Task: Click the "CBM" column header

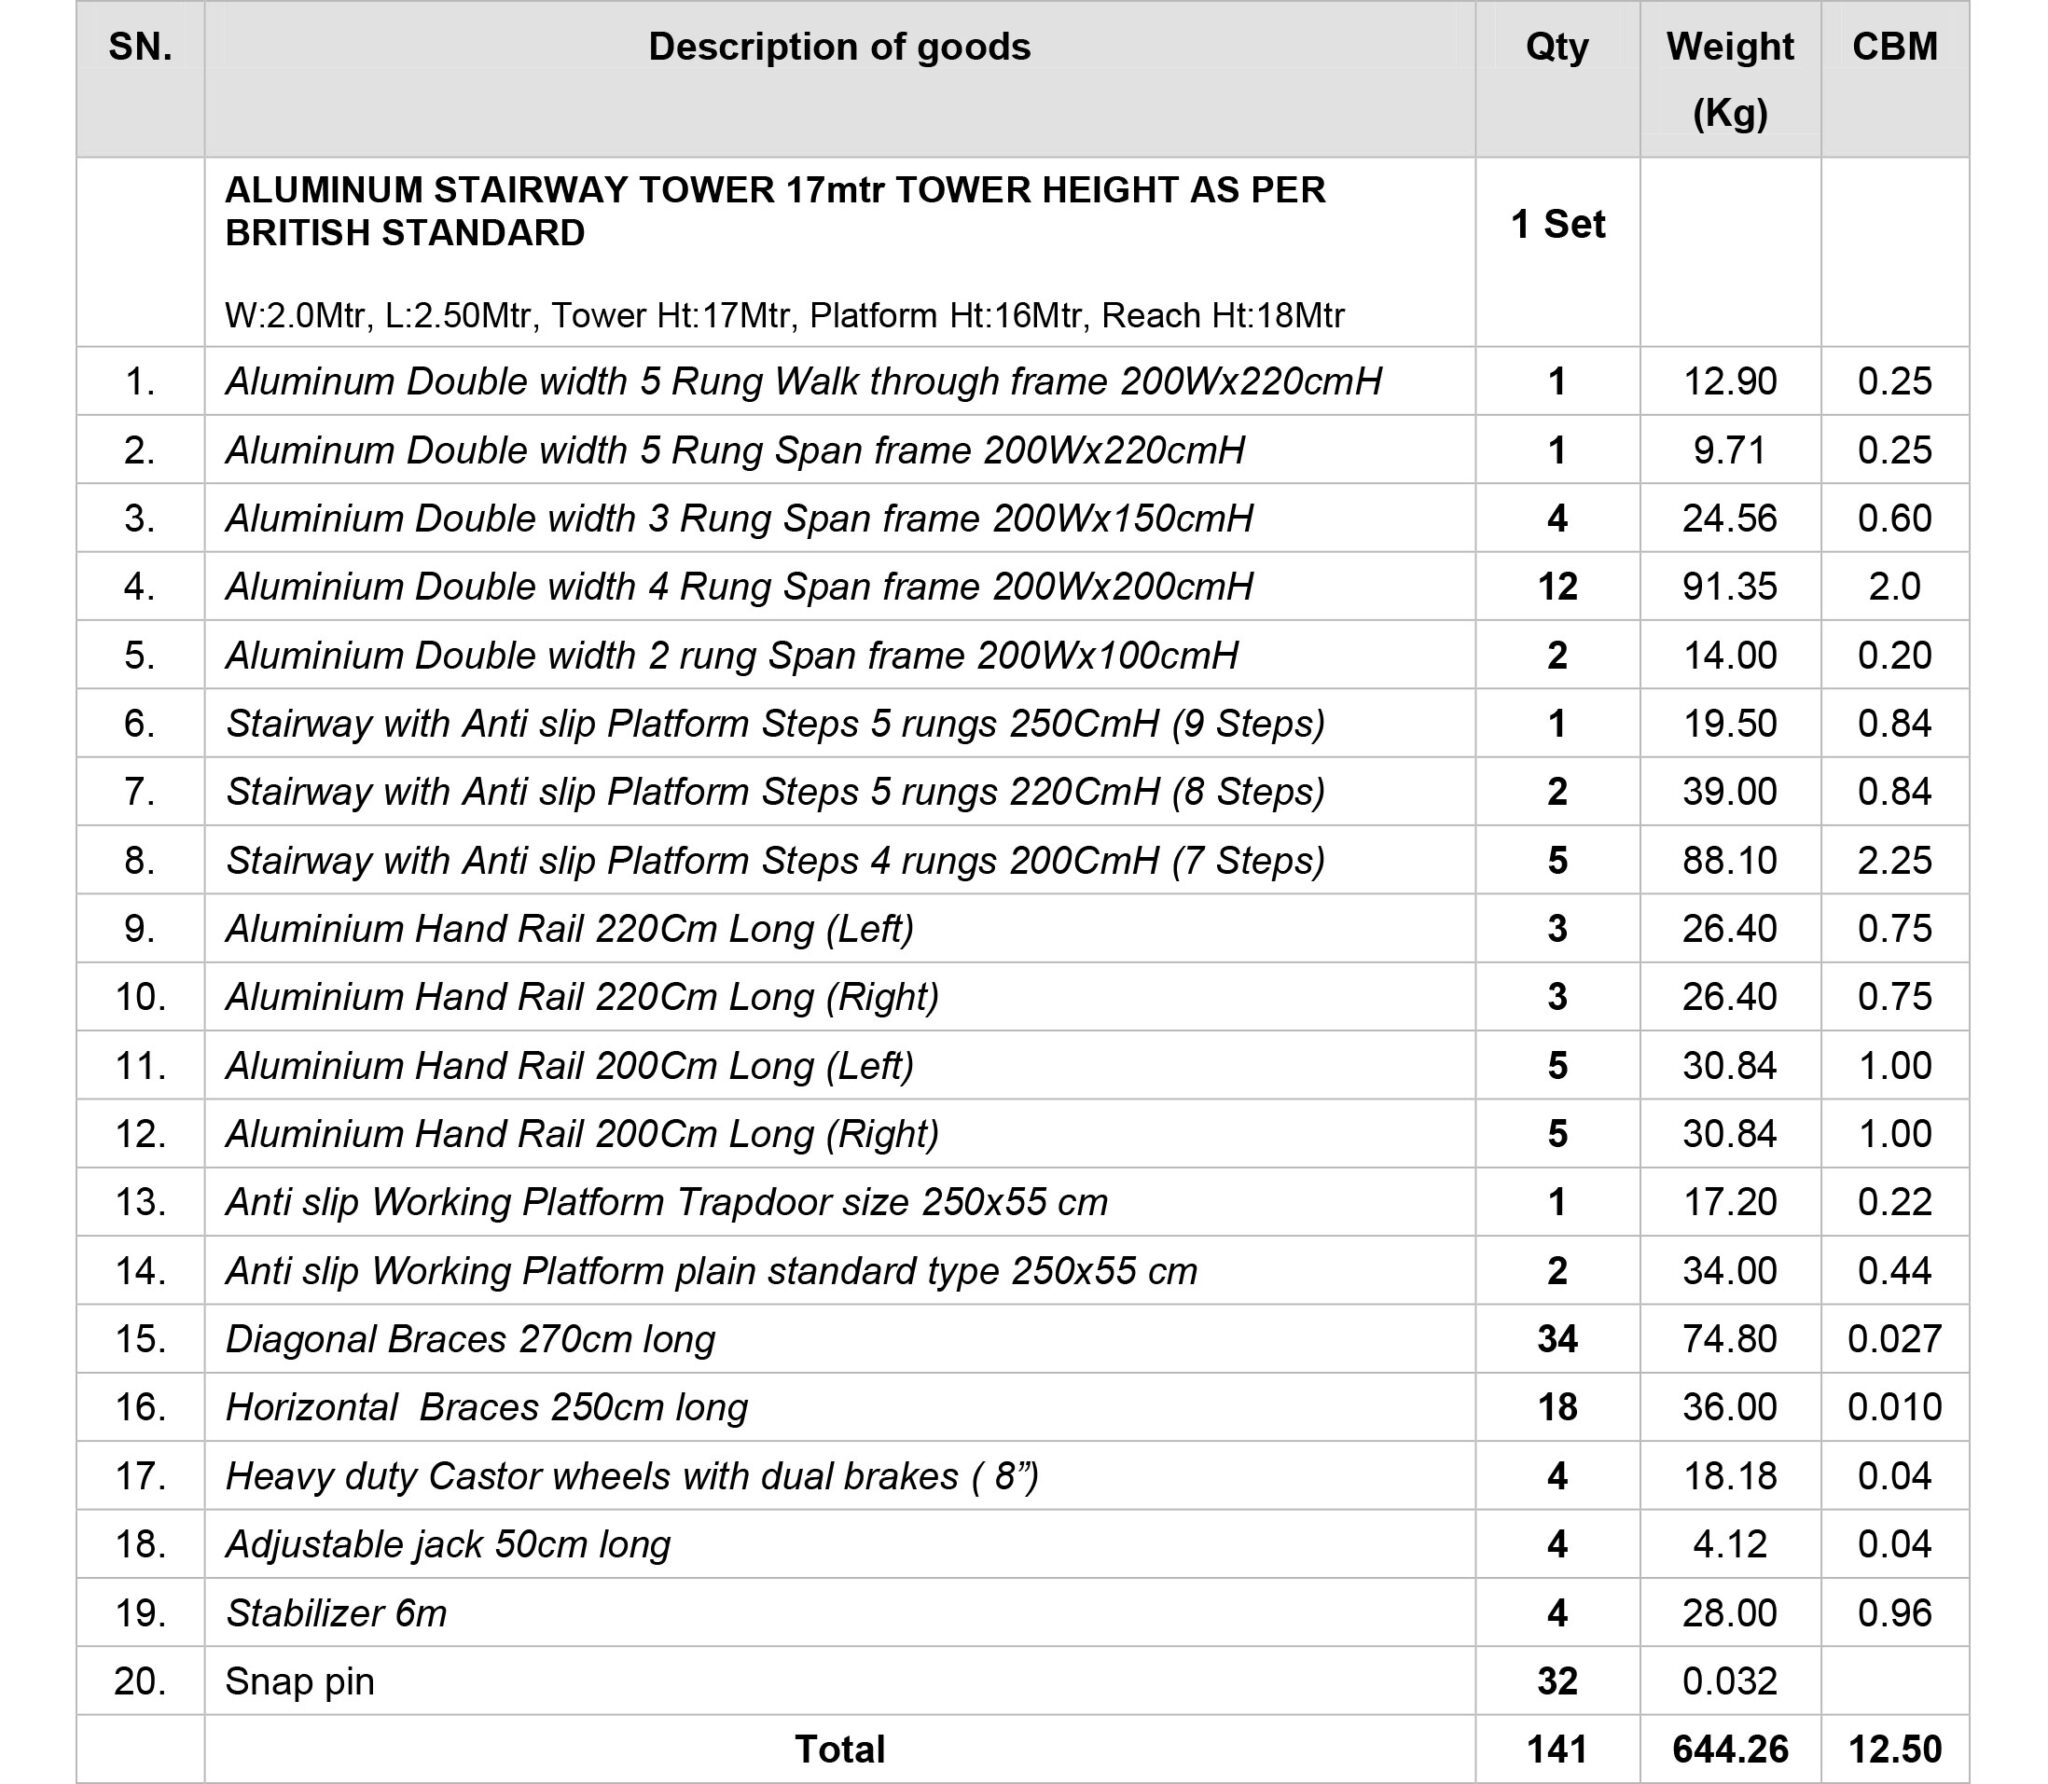Action: (1894, 47)
